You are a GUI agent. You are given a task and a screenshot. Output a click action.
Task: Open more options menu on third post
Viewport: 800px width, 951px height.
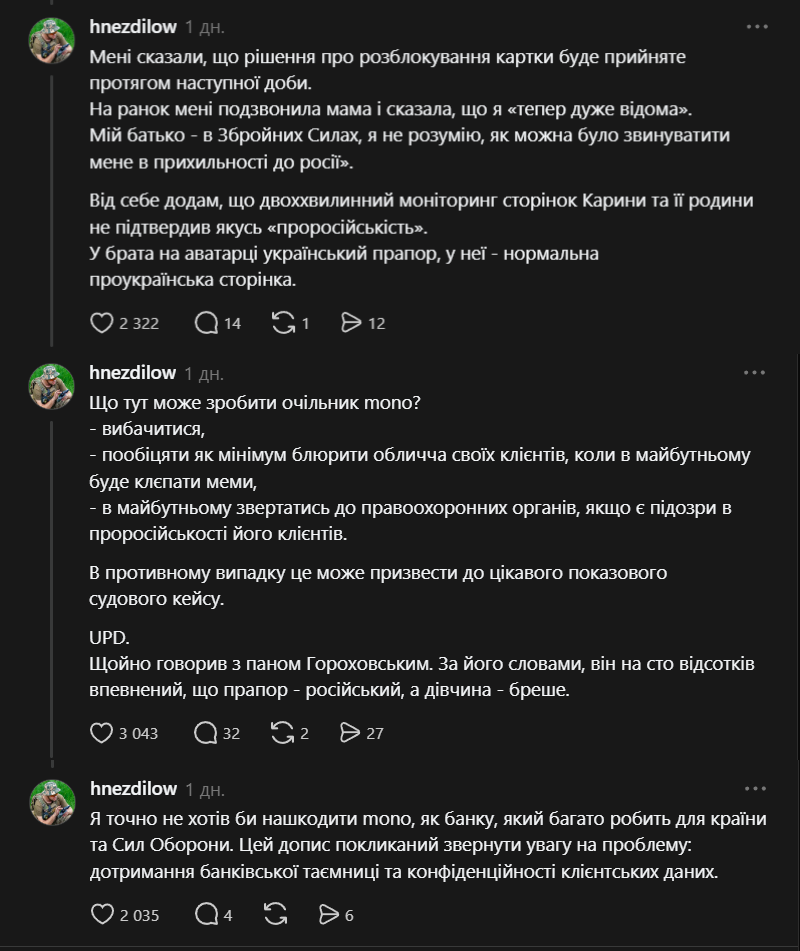(x=754, y=789)
